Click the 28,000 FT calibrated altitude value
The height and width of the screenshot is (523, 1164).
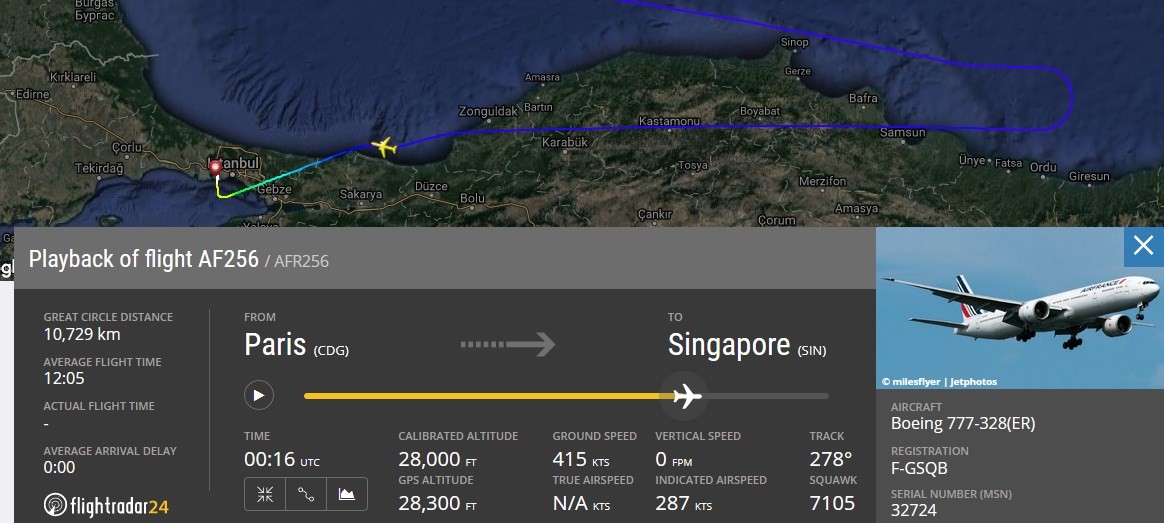point(437,459)
